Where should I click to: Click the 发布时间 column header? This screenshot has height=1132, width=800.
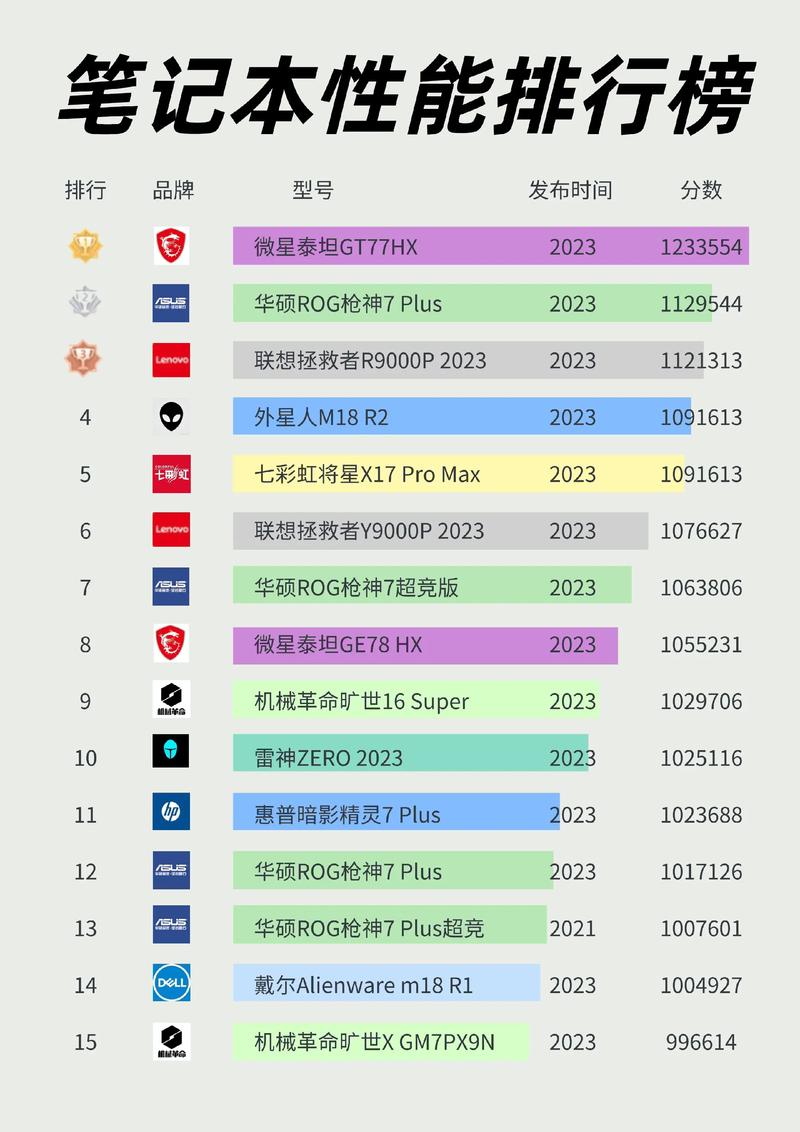[570, 190]
